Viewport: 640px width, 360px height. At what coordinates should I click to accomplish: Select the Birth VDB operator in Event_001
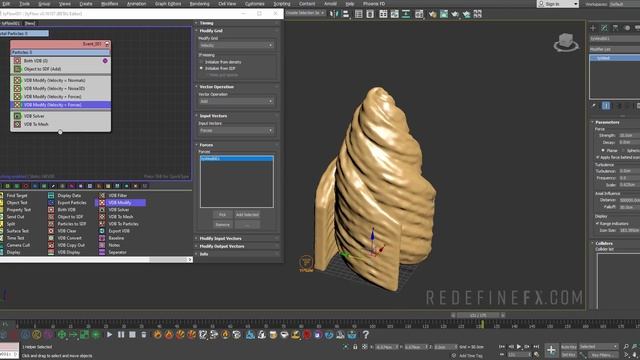click(60, 61)
